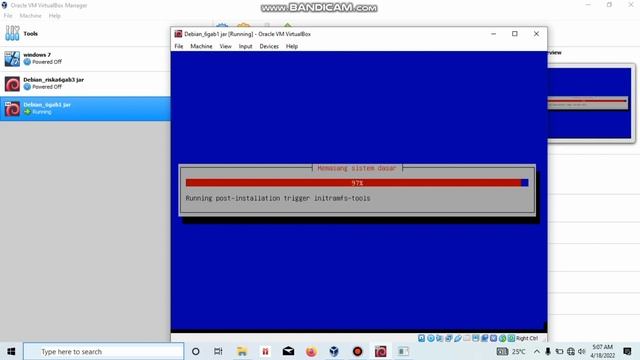Click the status text 'Running post-installation trigger initramfs-tools'
Screen dimensions: 640x360
tap(278, 198)
